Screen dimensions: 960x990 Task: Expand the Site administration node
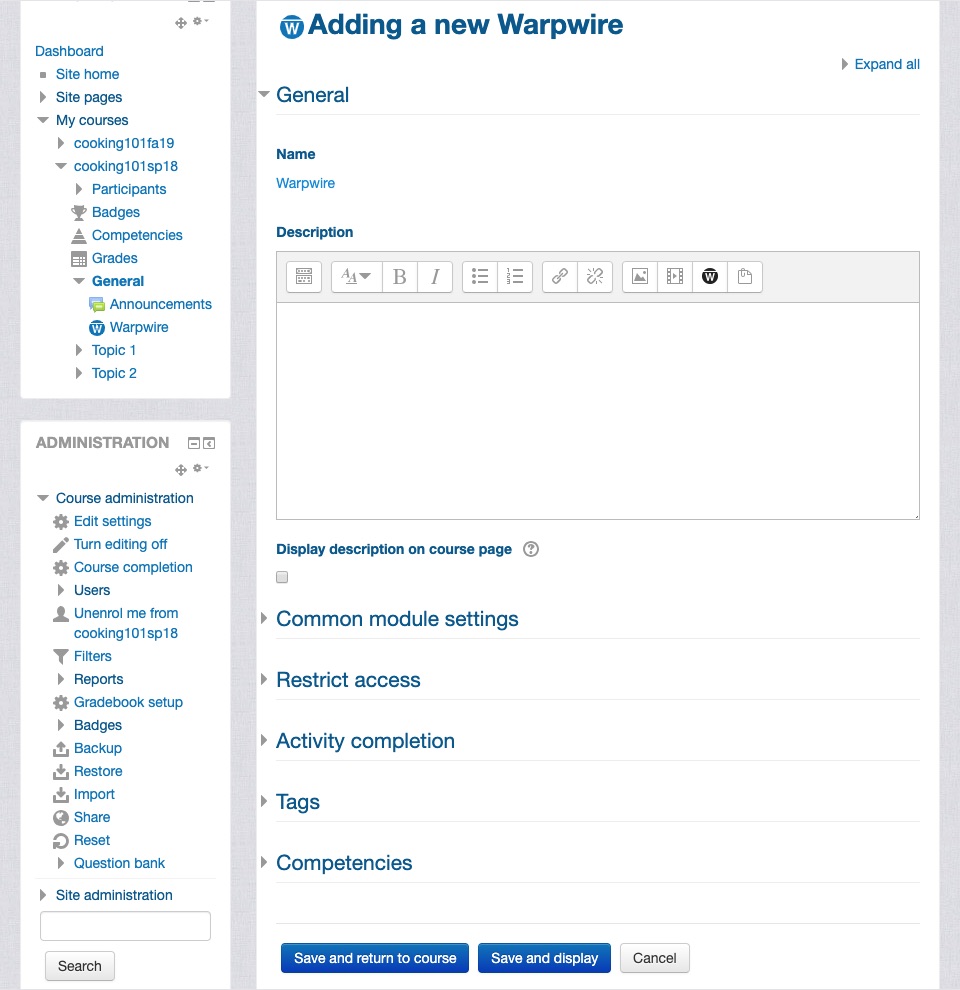point(43,895)
